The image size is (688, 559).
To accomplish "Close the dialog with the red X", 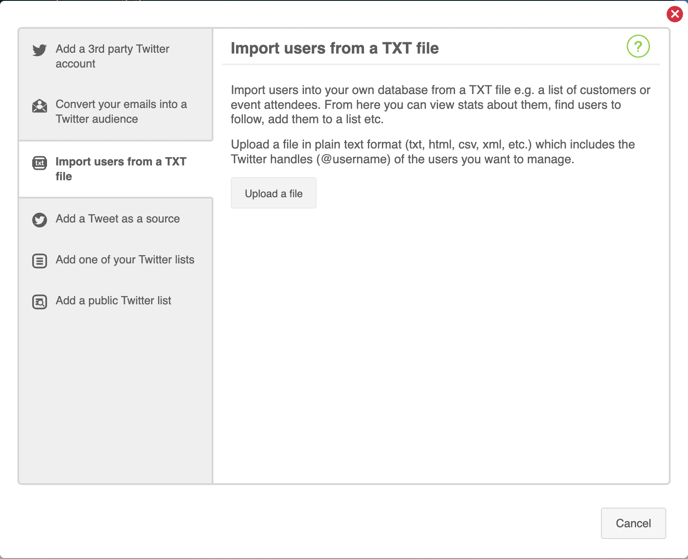I will pyautogui.click(x=674, y=14).
